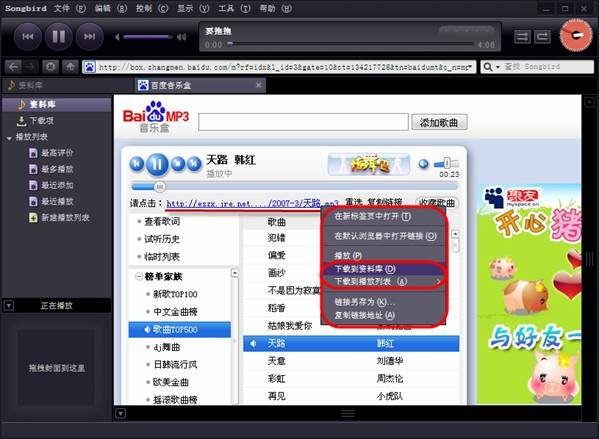Collapse the 播放列表 sidebar section
This screenshot has width=599, height=439.
[x=9, y=138]
